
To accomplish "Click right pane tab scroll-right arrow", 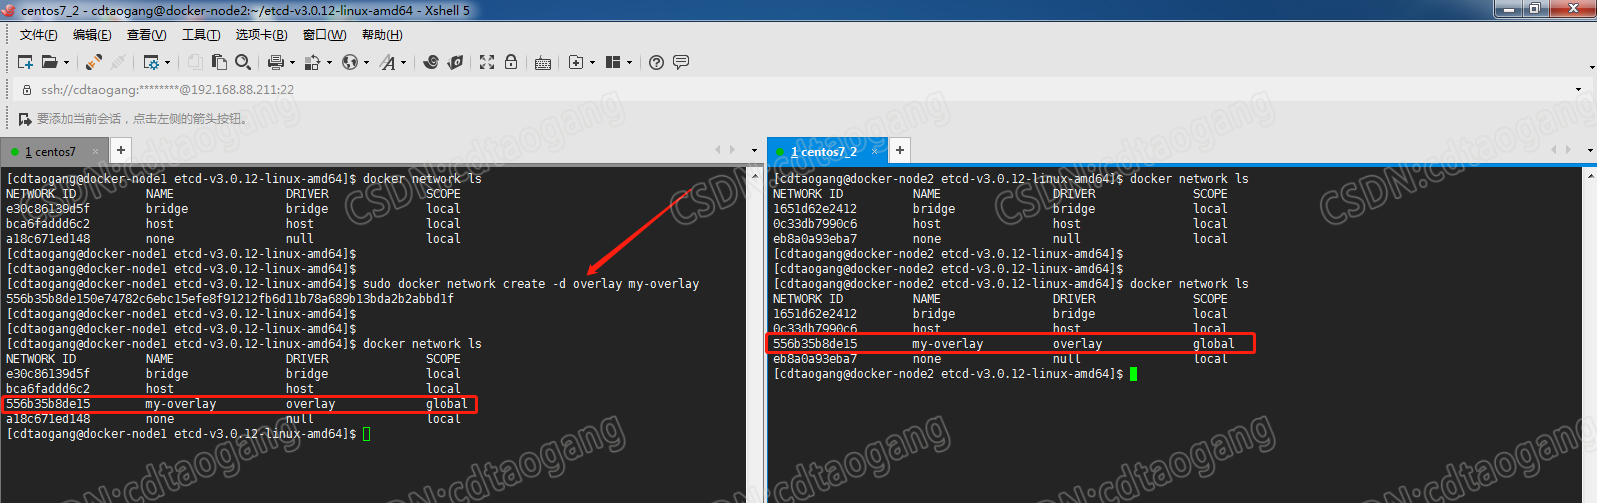I will (x=1568, y=150).
